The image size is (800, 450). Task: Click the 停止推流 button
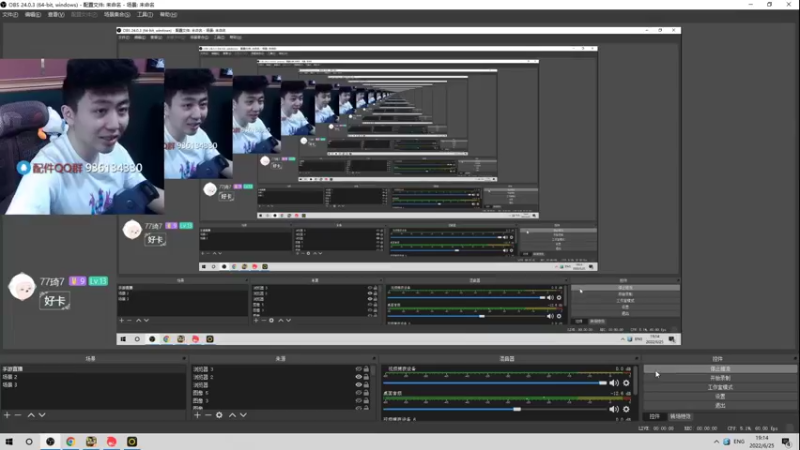720,369
